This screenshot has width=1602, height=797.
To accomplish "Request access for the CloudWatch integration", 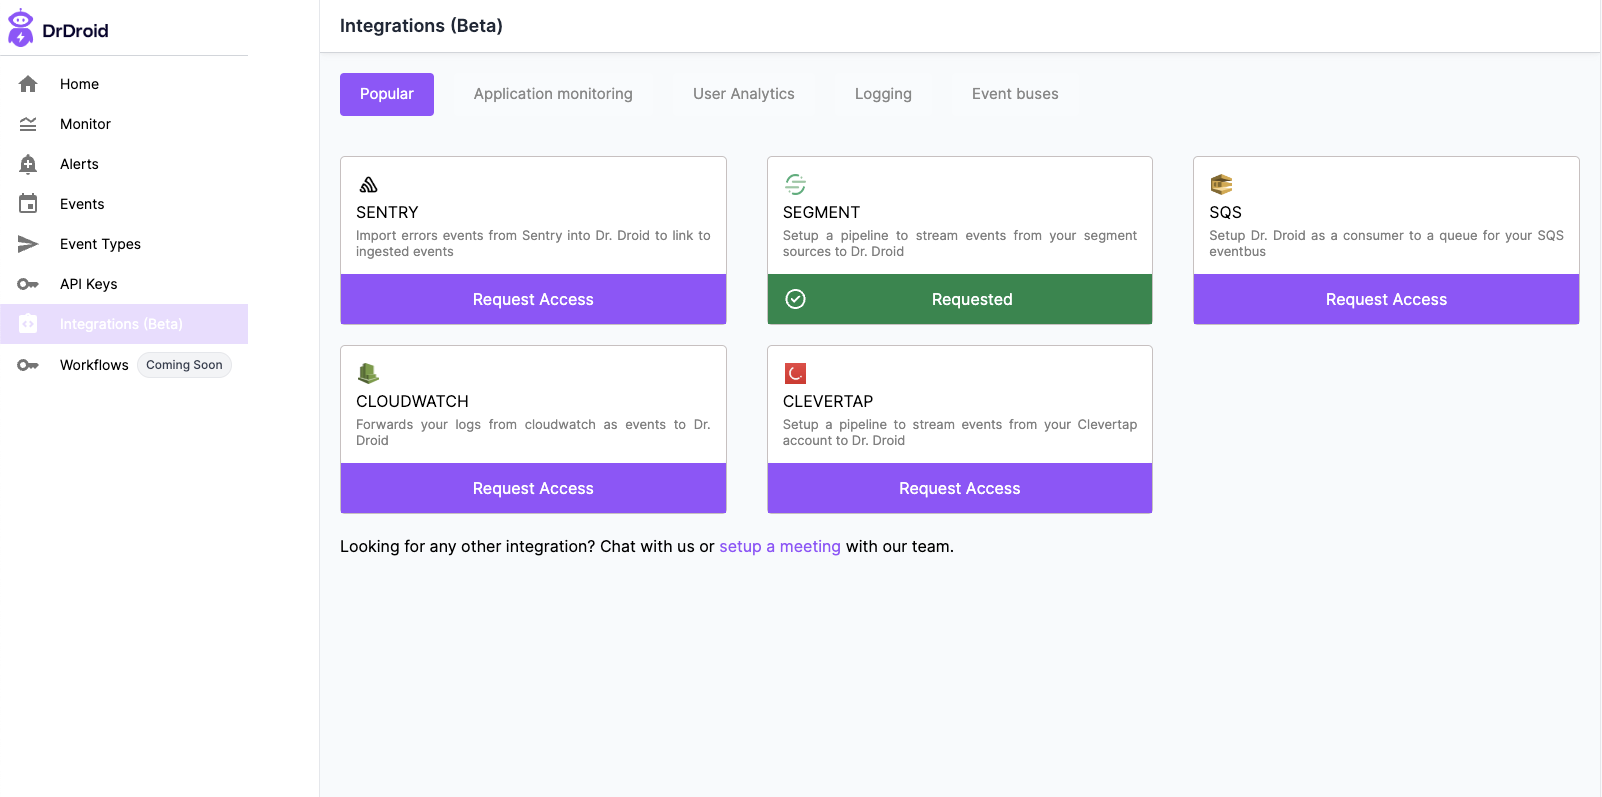I will tap(533, 488).
